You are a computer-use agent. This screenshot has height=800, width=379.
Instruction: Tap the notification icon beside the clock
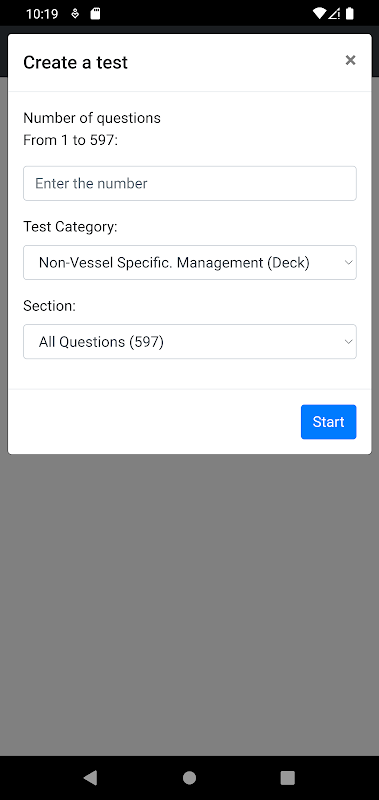(x=75, y=14)
